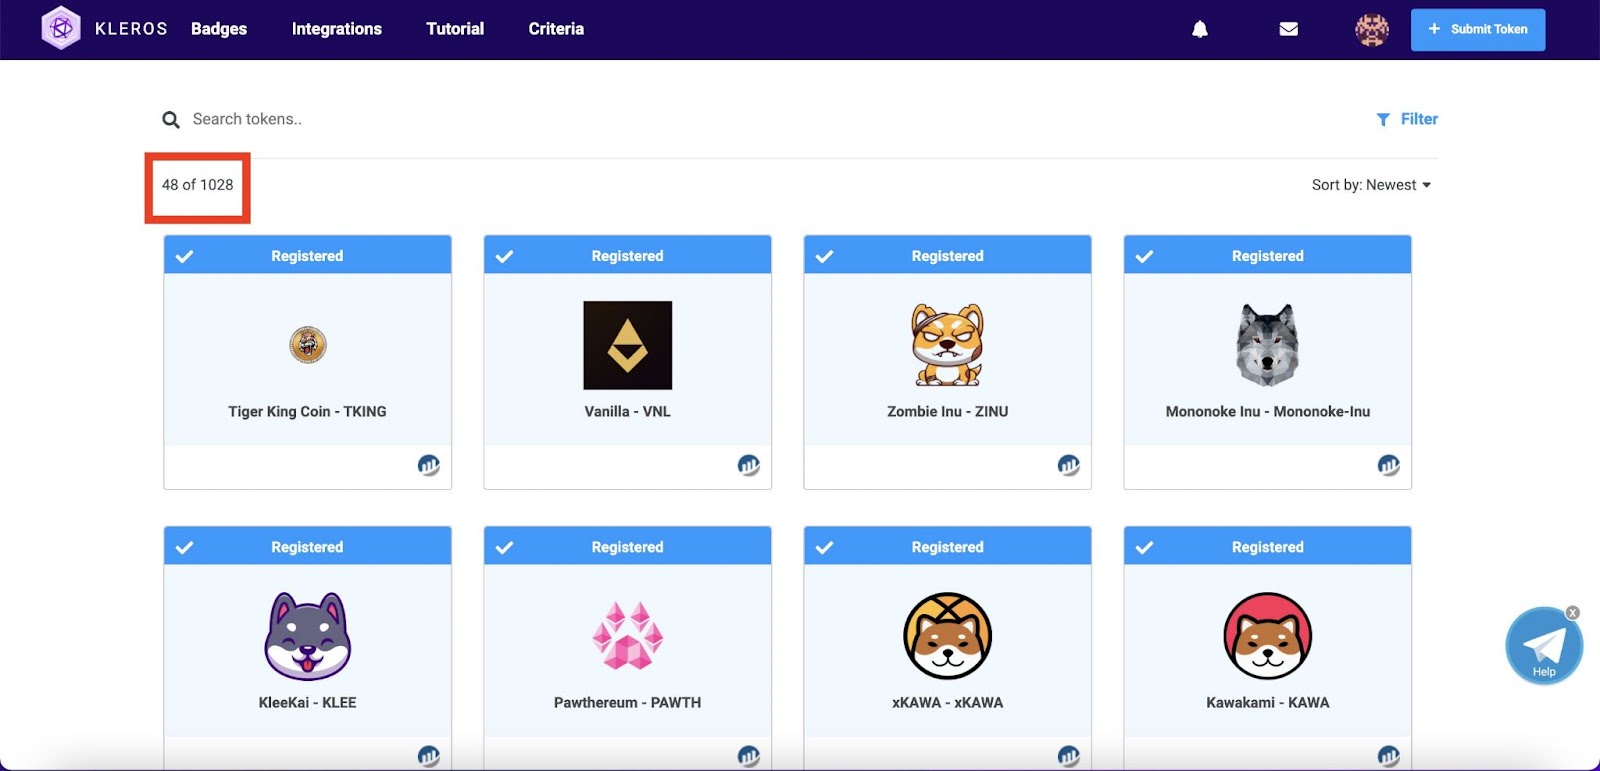The height and width of the screenshot is (771, 1600).
Task: Click the badge icon on Vanilla card
Action: click(749, 465)
